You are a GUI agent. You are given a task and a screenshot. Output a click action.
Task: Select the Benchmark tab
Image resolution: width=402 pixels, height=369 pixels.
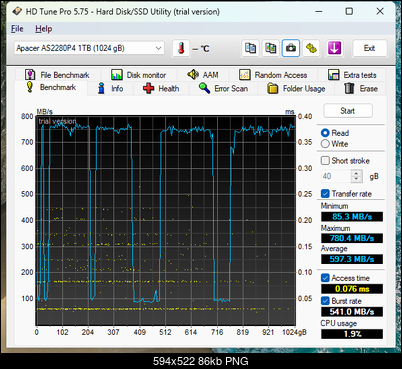[51, 87]
